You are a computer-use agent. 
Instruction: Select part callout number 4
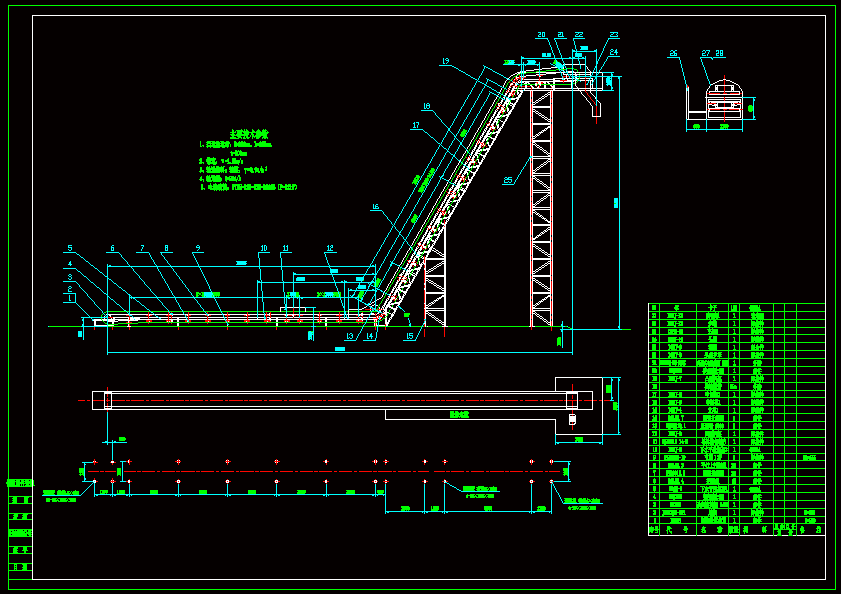[x=70, y=264]
